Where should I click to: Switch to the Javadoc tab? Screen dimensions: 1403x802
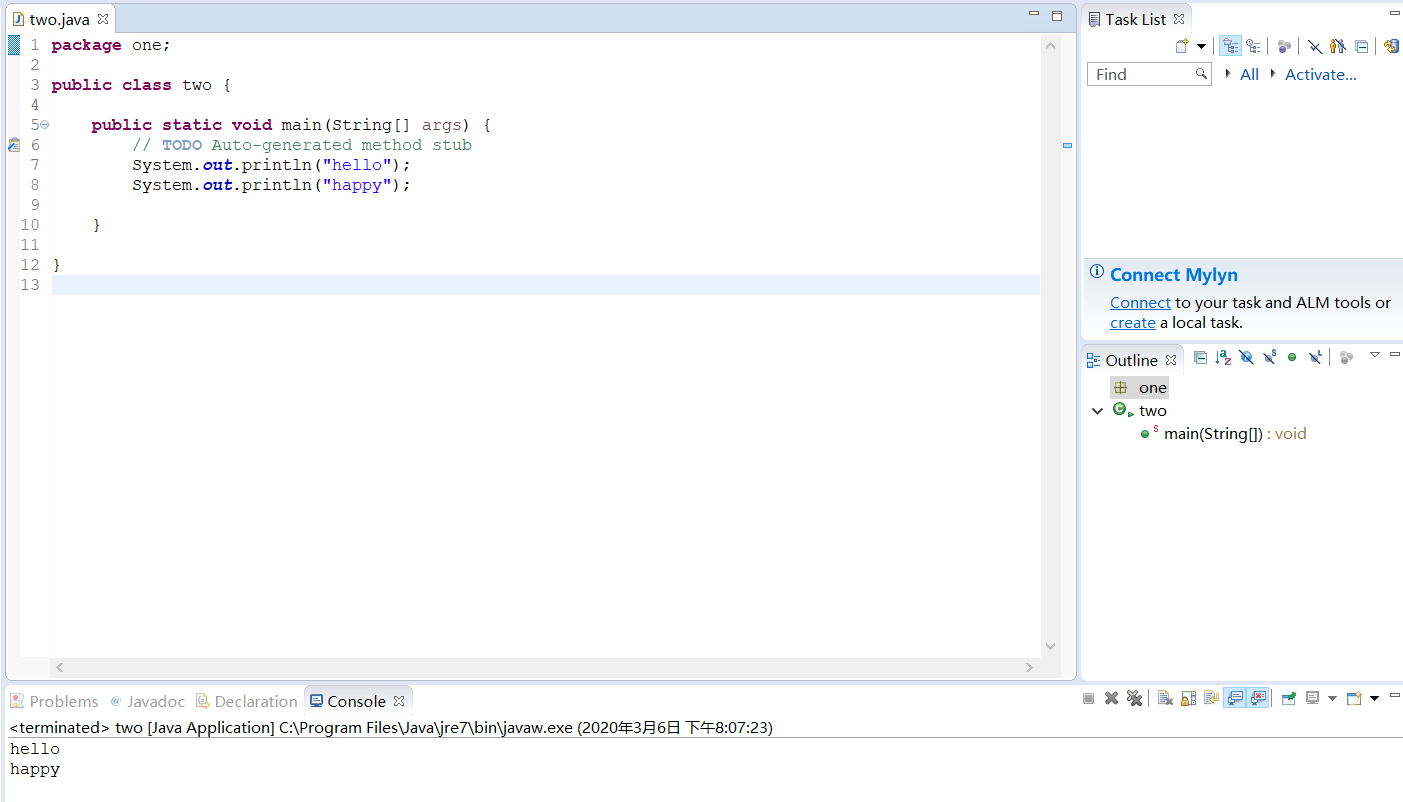point(147,701)
